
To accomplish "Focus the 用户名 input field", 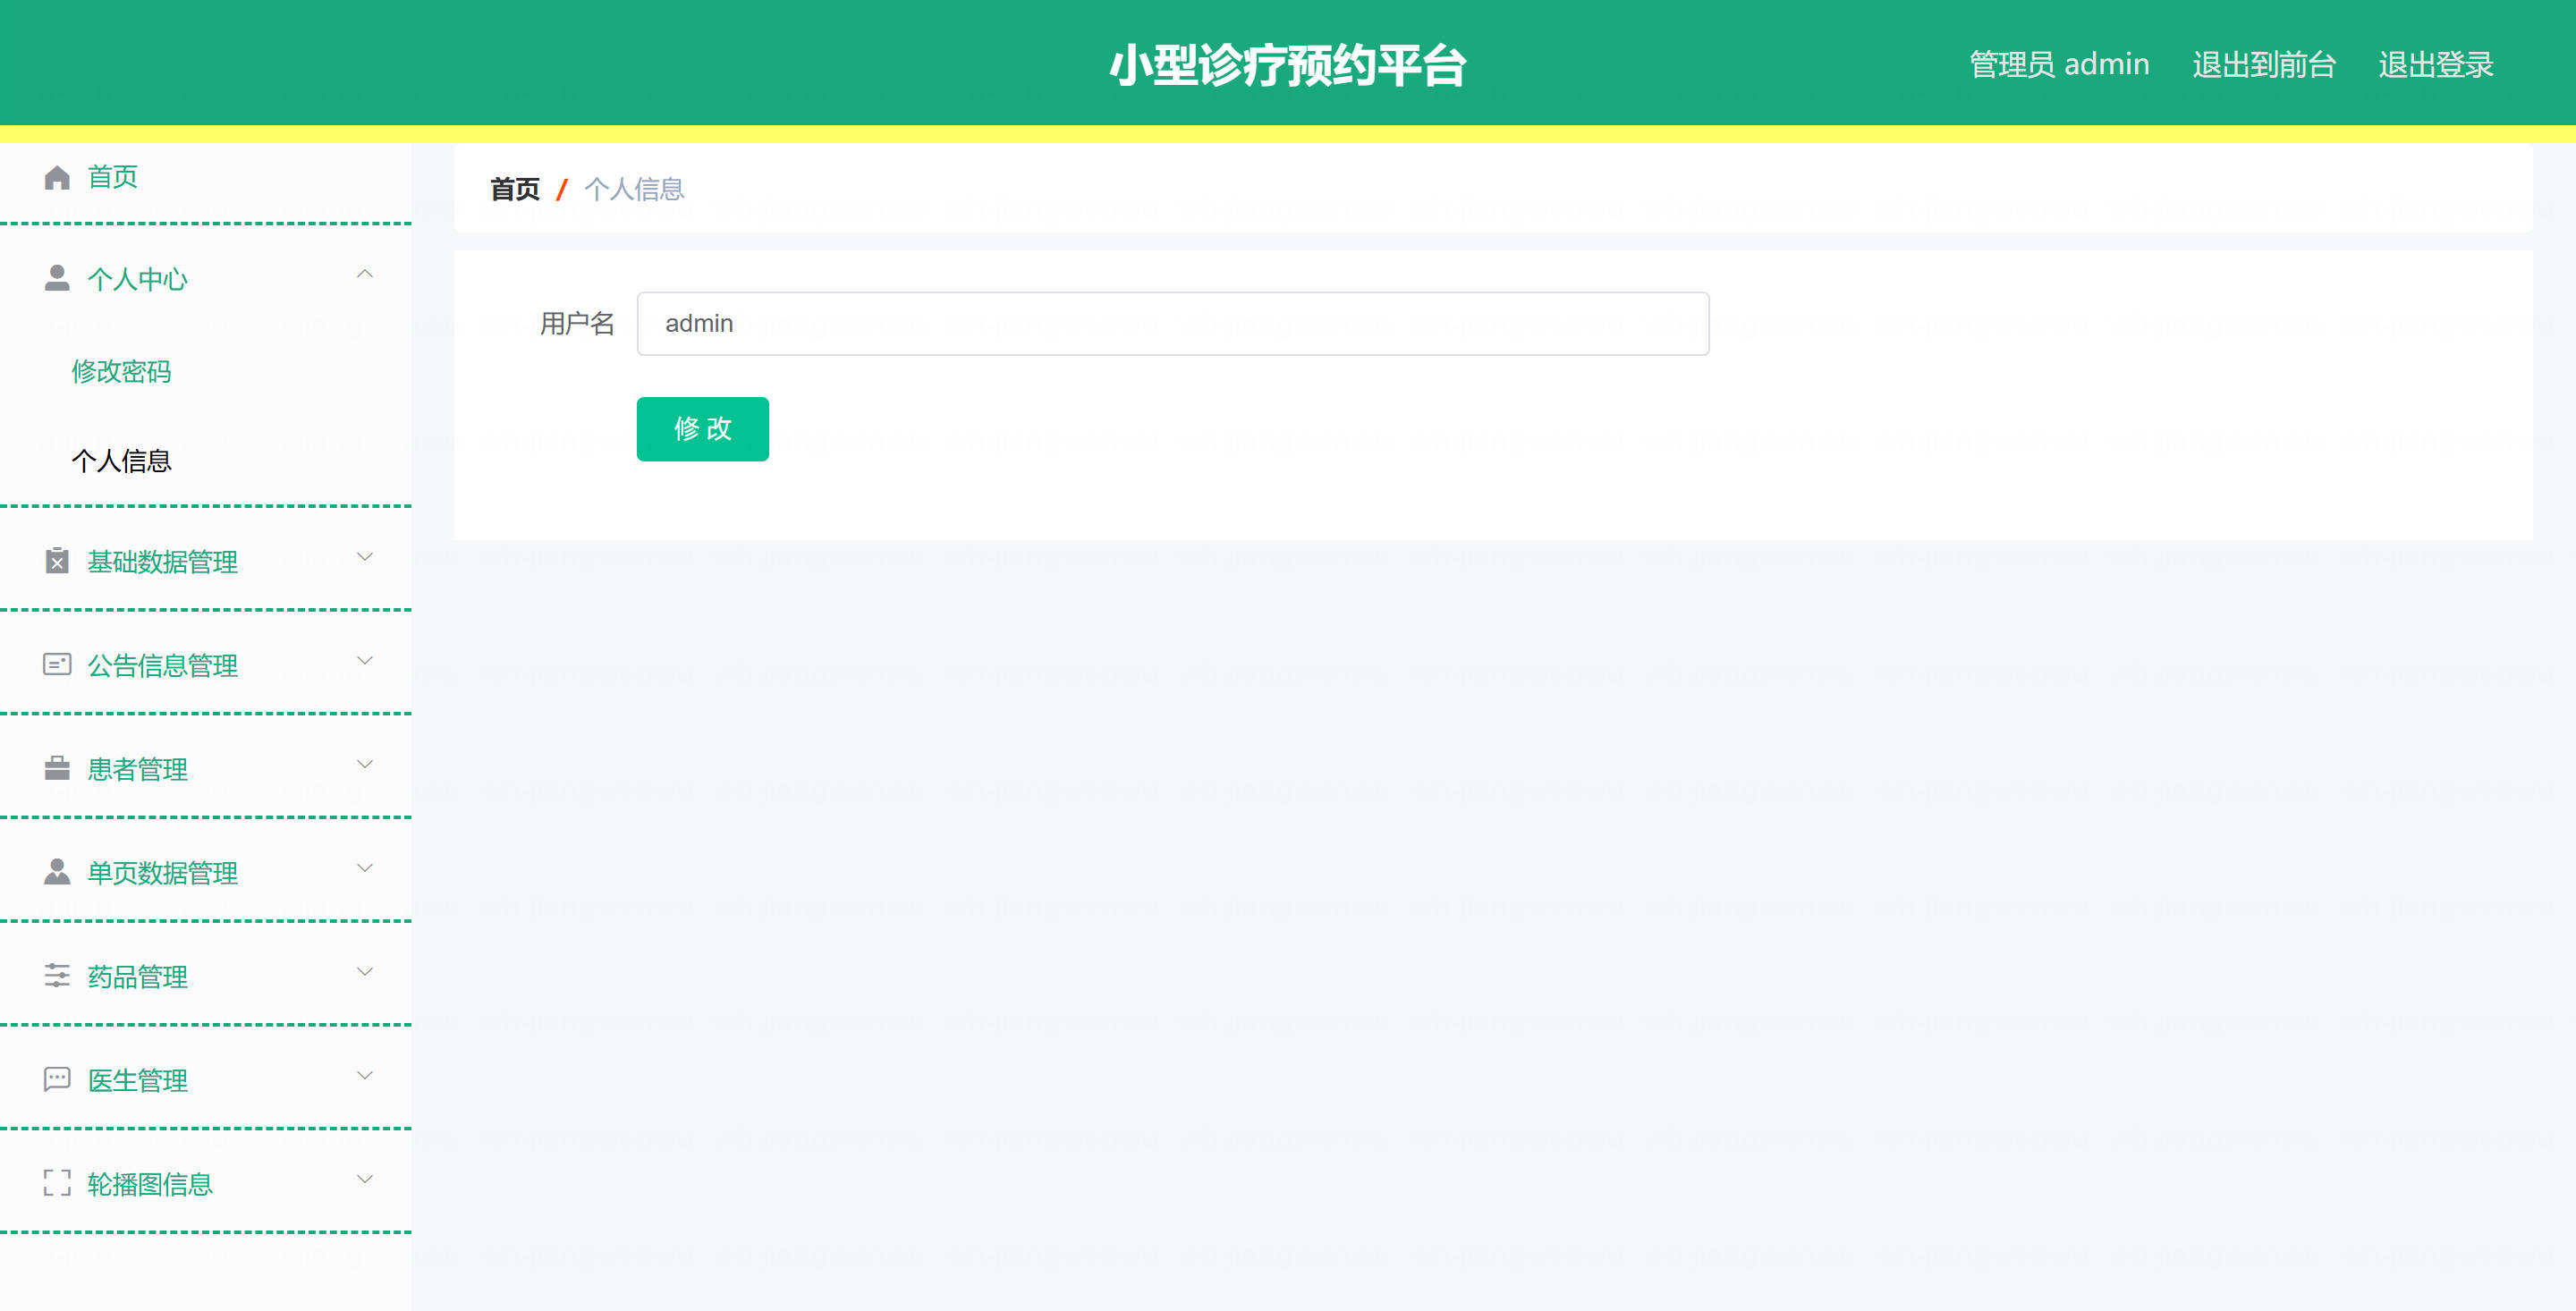I will (x=1173, y=324).
